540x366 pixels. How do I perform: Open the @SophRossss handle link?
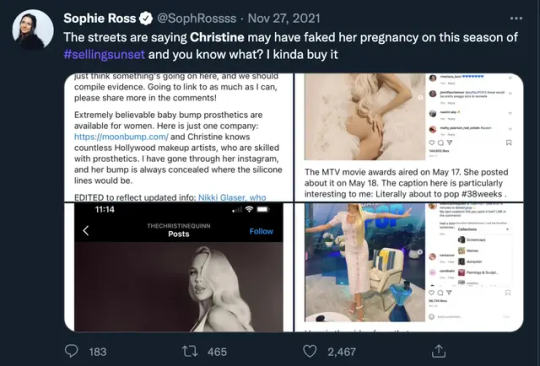click(197, 19)
